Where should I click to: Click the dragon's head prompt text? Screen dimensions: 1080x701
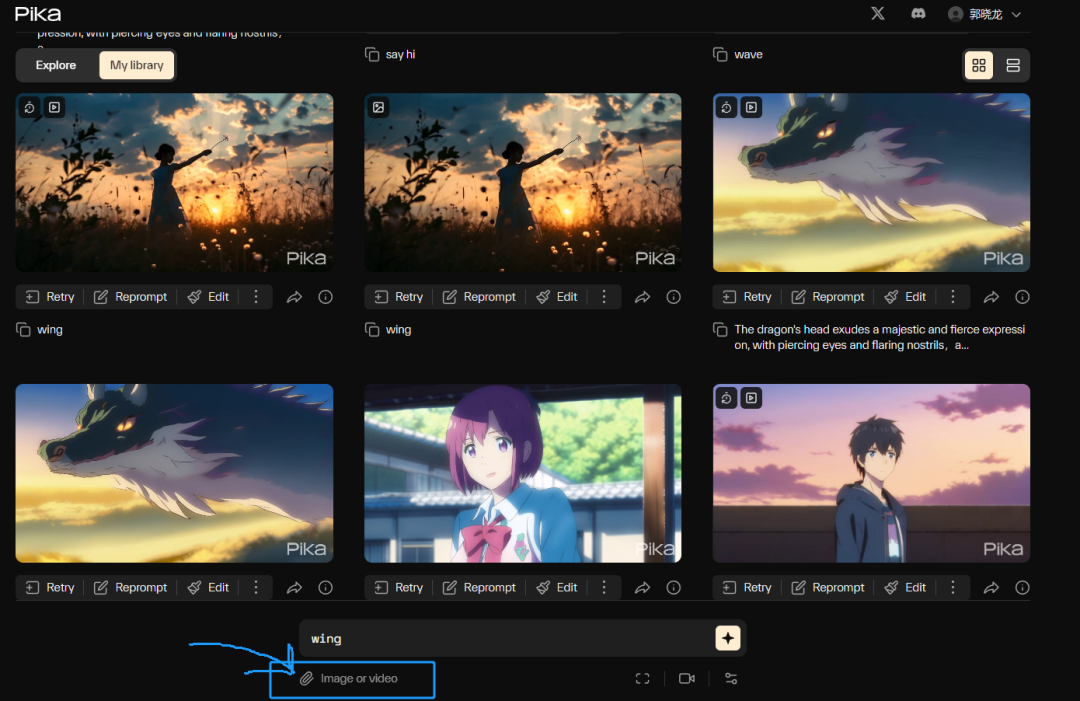pos(880,337)
